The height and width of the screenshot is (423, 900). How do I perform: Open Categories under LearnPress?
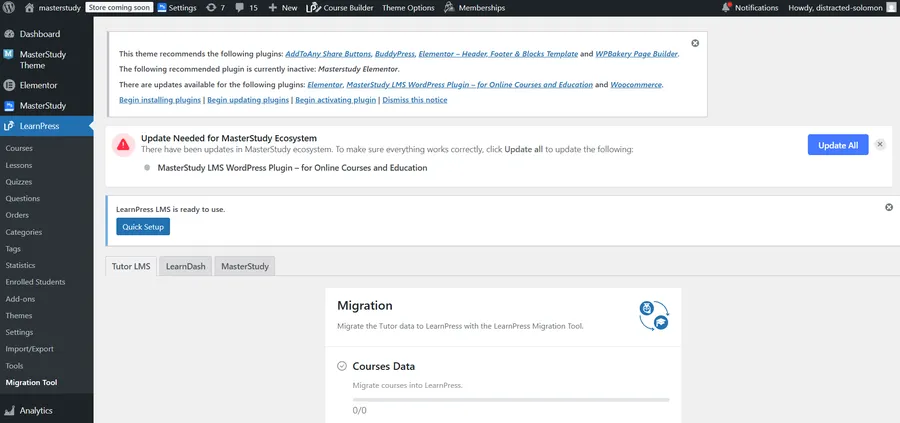click(x=24, y=232)
